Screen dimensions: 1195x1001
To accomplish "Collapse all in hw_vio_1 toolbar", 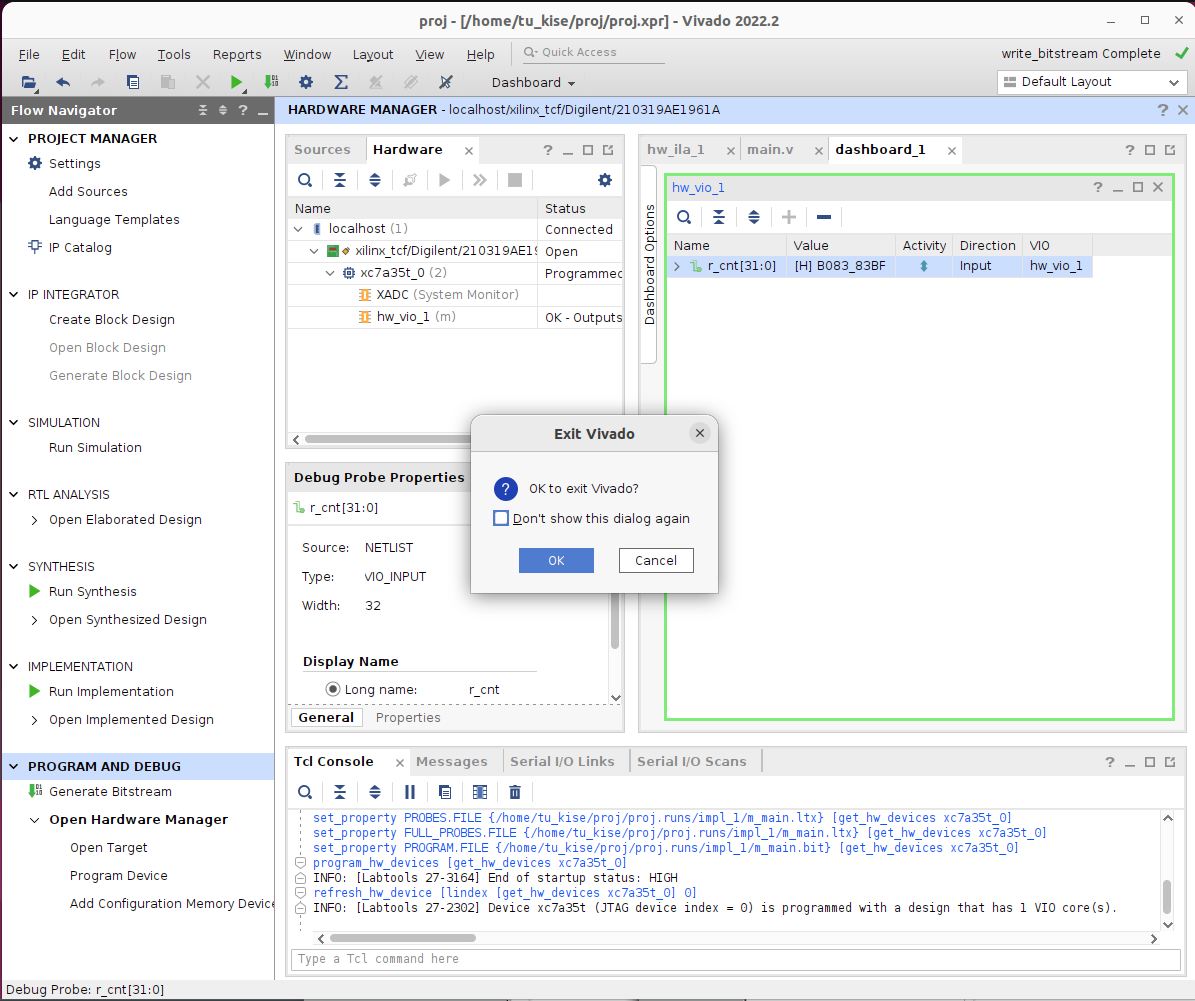I will 719,217.
